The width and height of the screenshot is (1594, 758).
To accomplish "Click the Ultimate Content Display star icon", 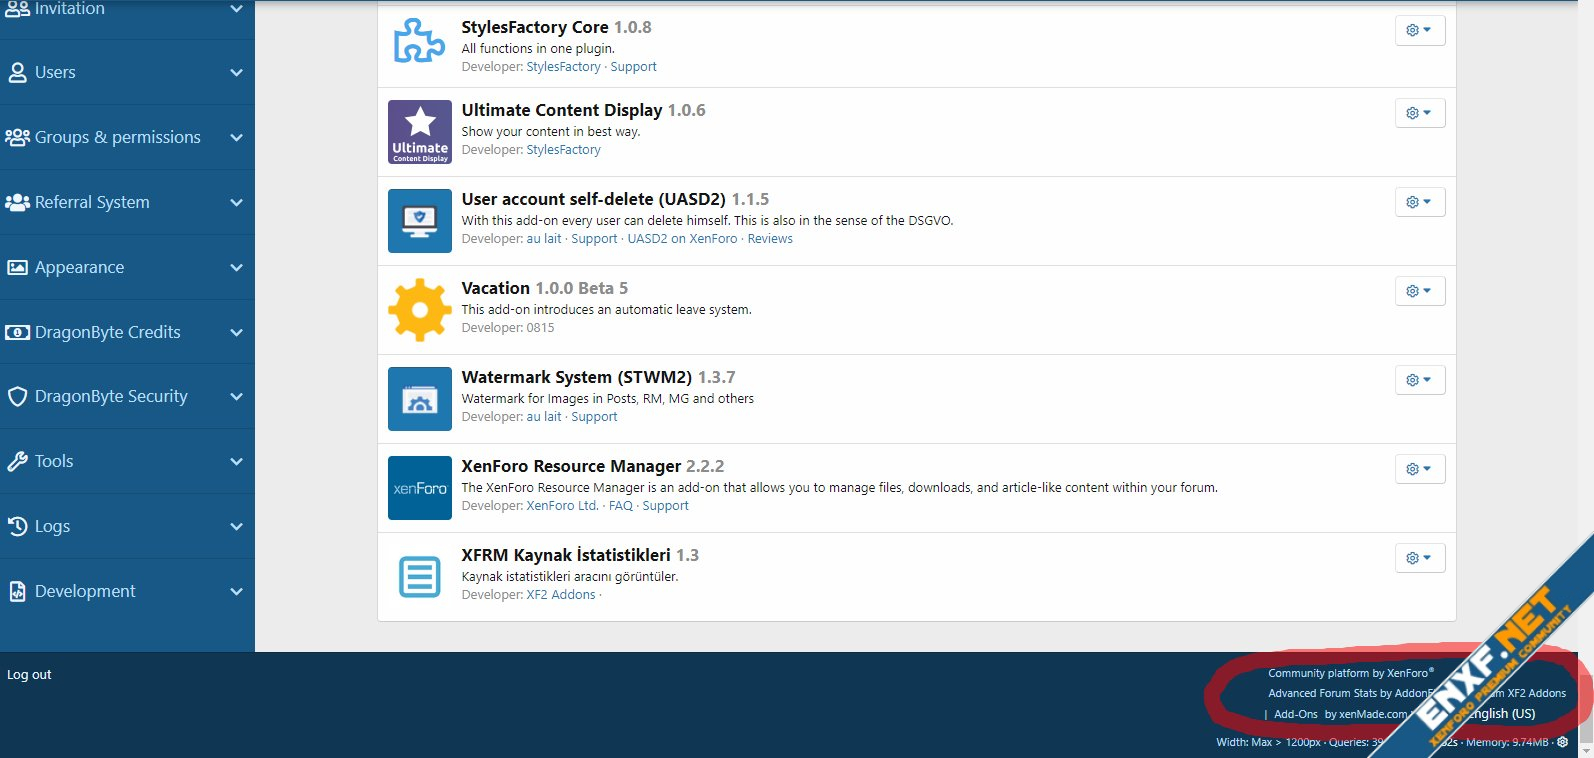I will click(x=419, y=132).
